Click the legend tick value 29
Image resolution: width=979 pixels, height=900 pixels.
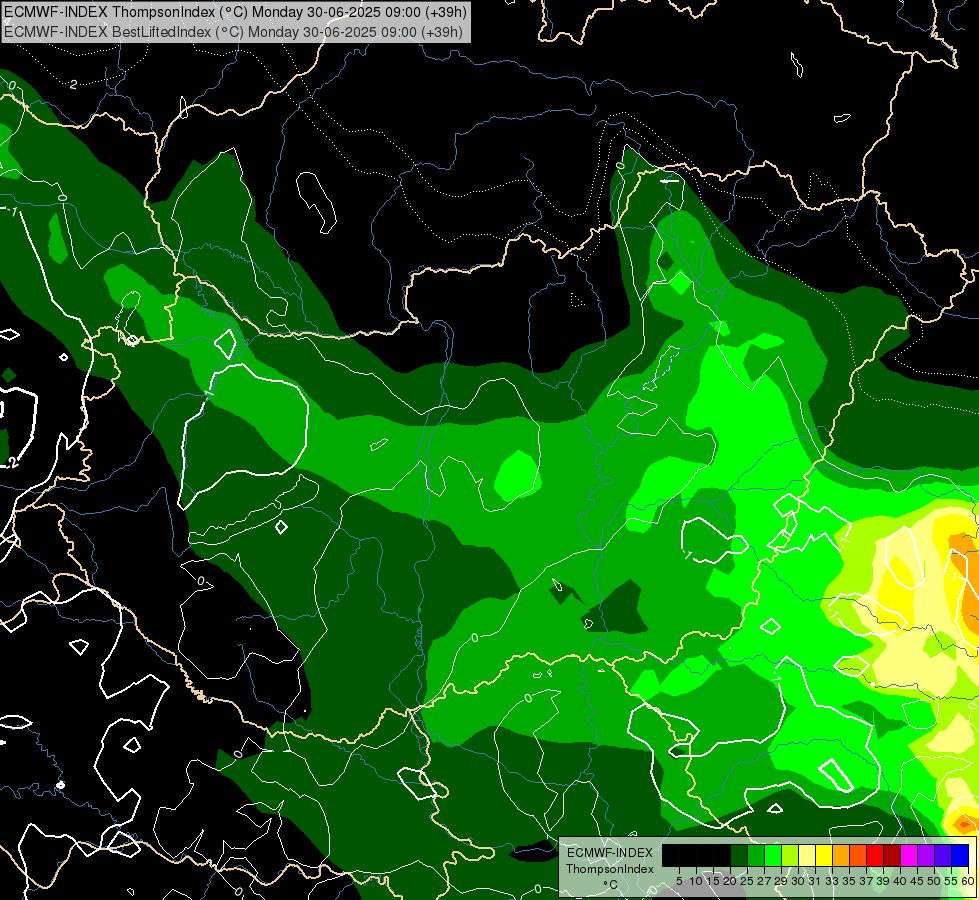click(x=781, y=881)
